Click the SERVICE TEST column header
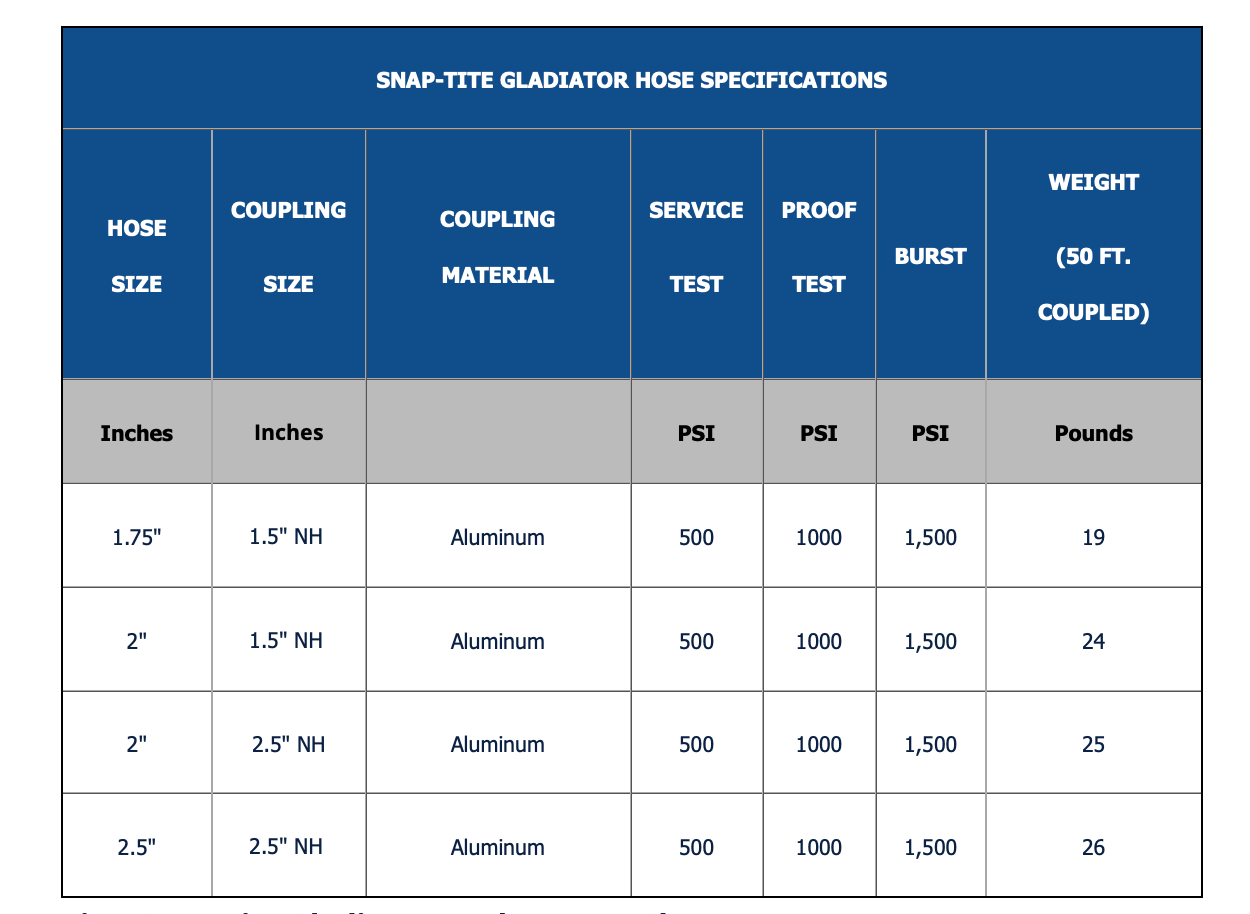The width and height of the screenshot is (1250, 914). (x=696, y=247)
